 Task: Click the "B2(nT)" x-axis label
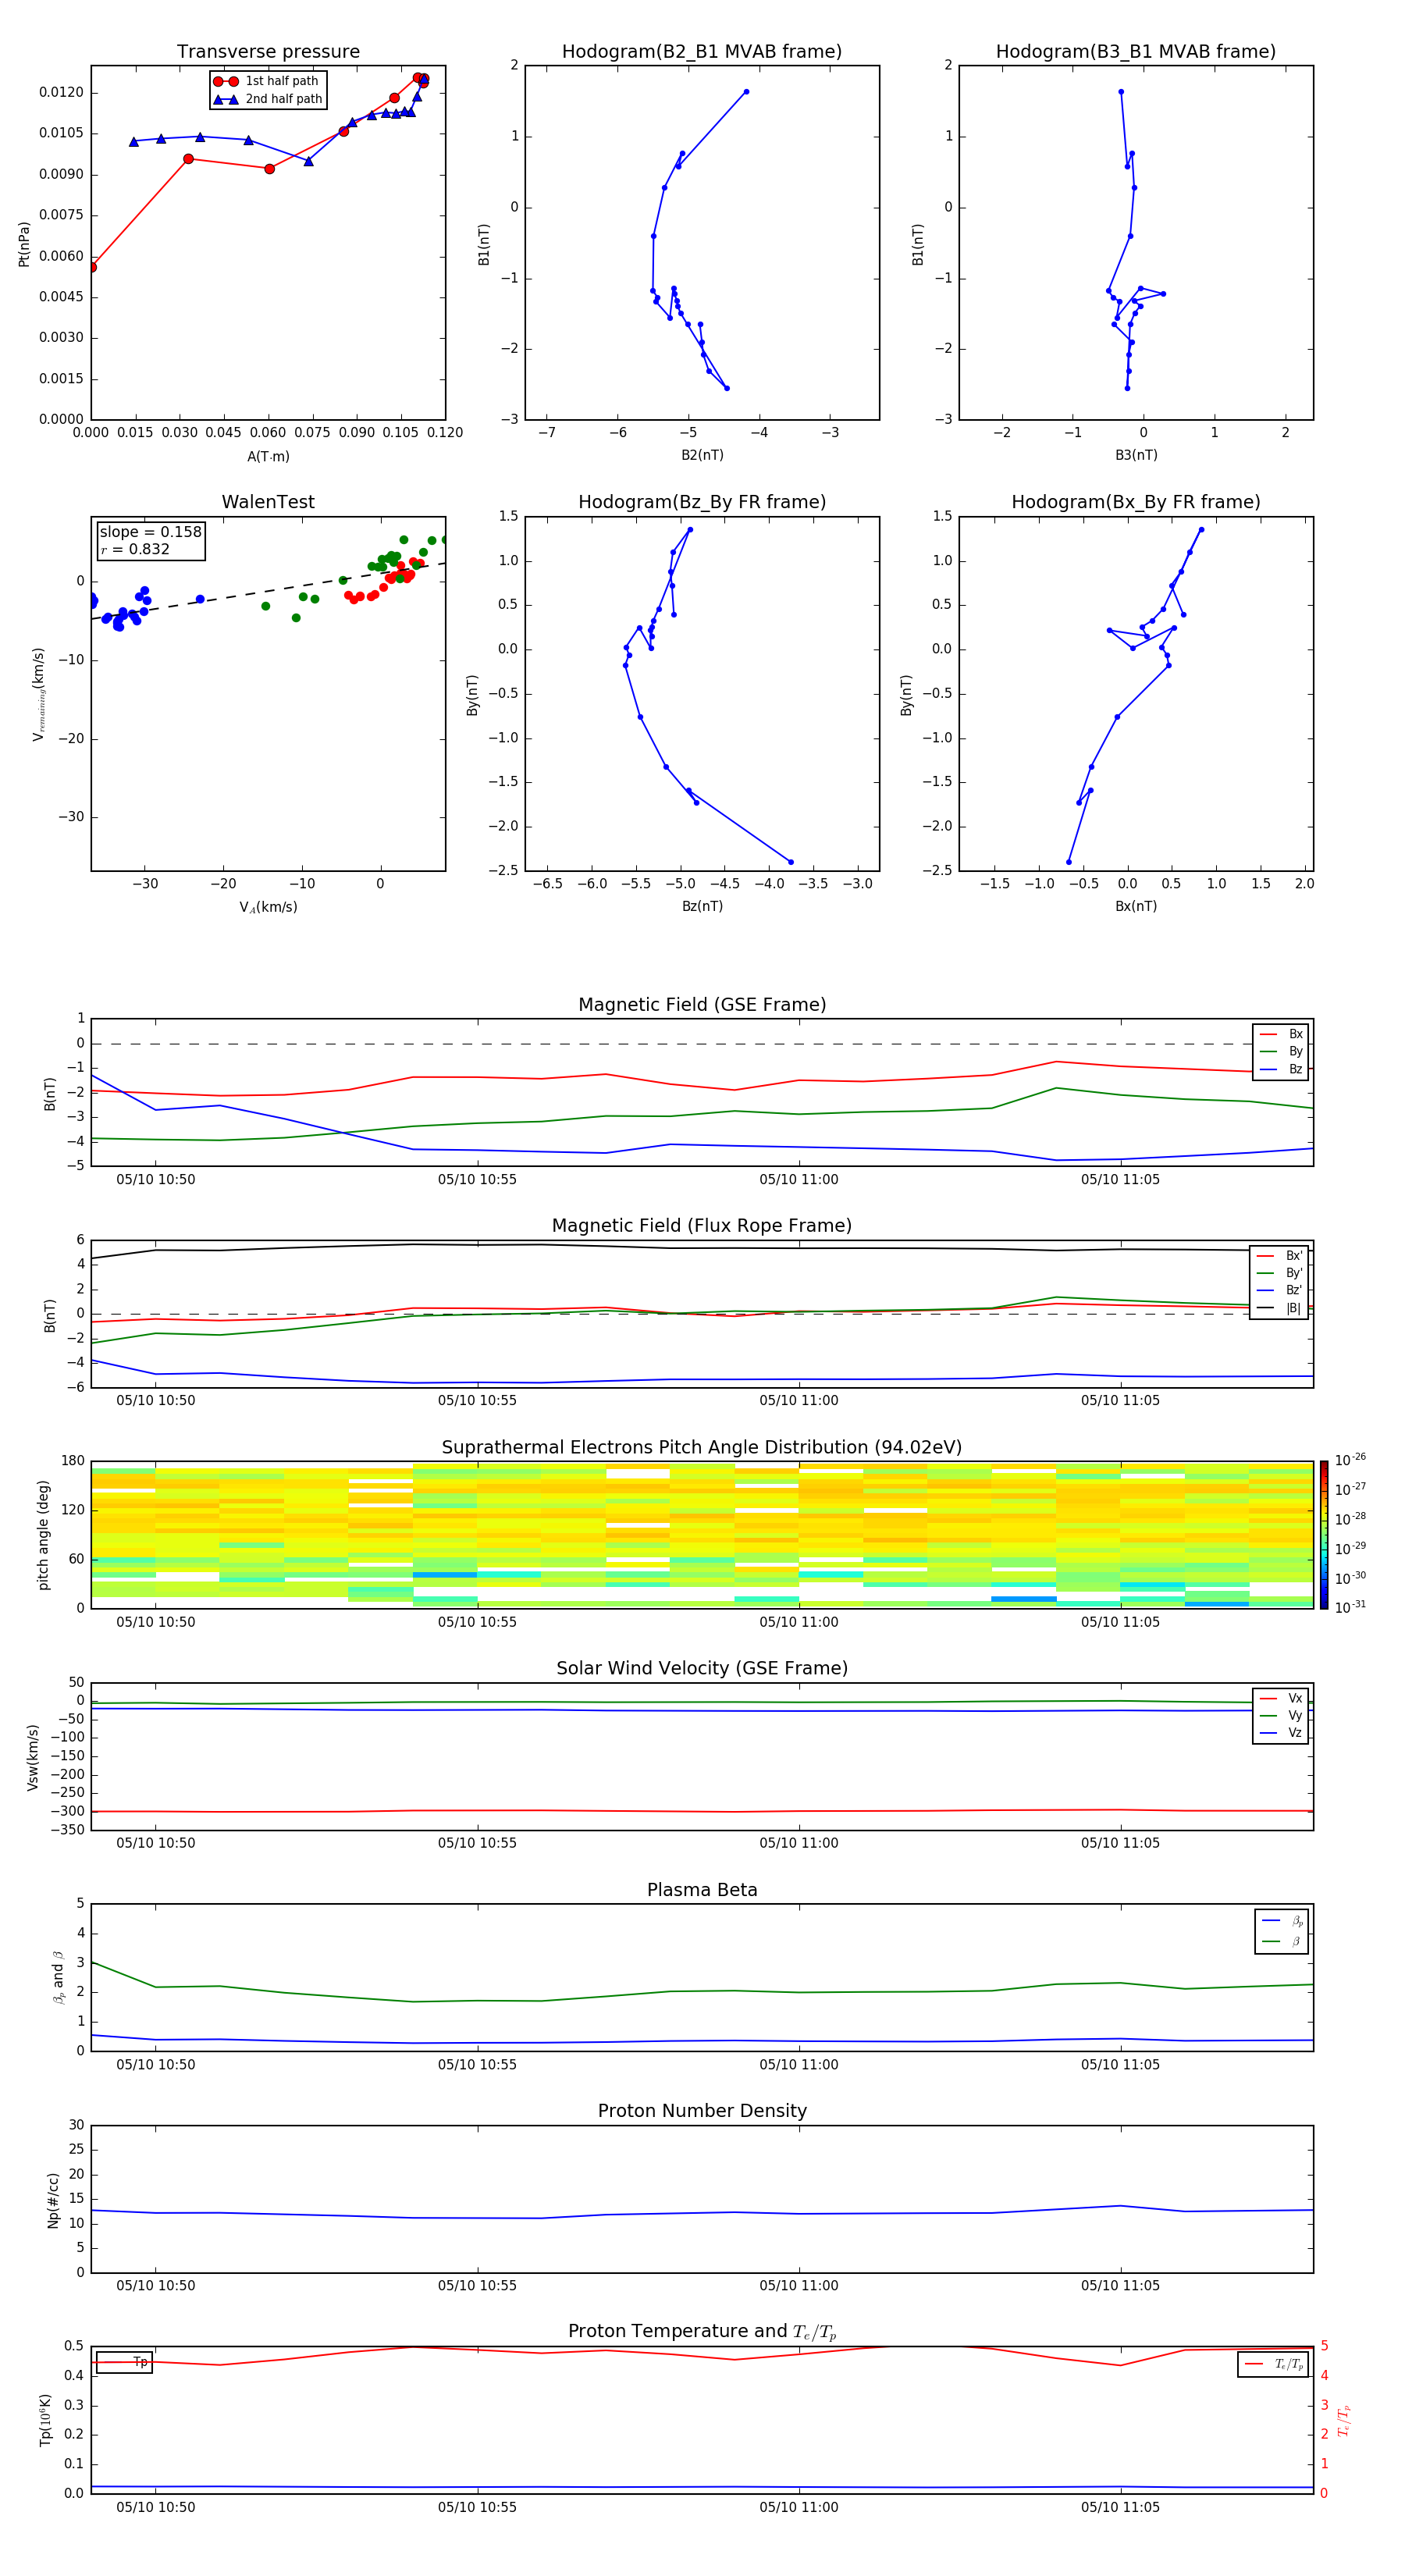(702, 455)
